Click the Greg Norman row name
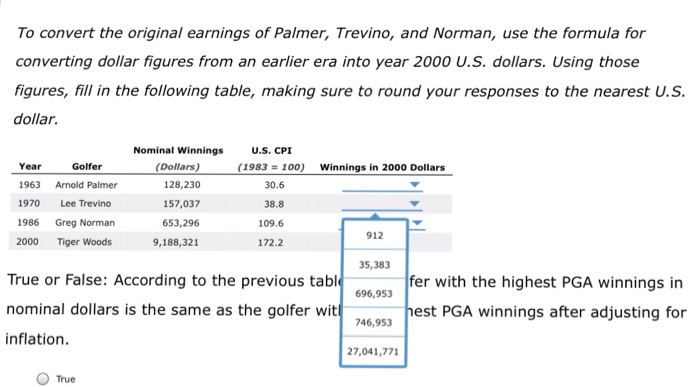Screen dimensions: 700x387 click(x=85, y=223)
